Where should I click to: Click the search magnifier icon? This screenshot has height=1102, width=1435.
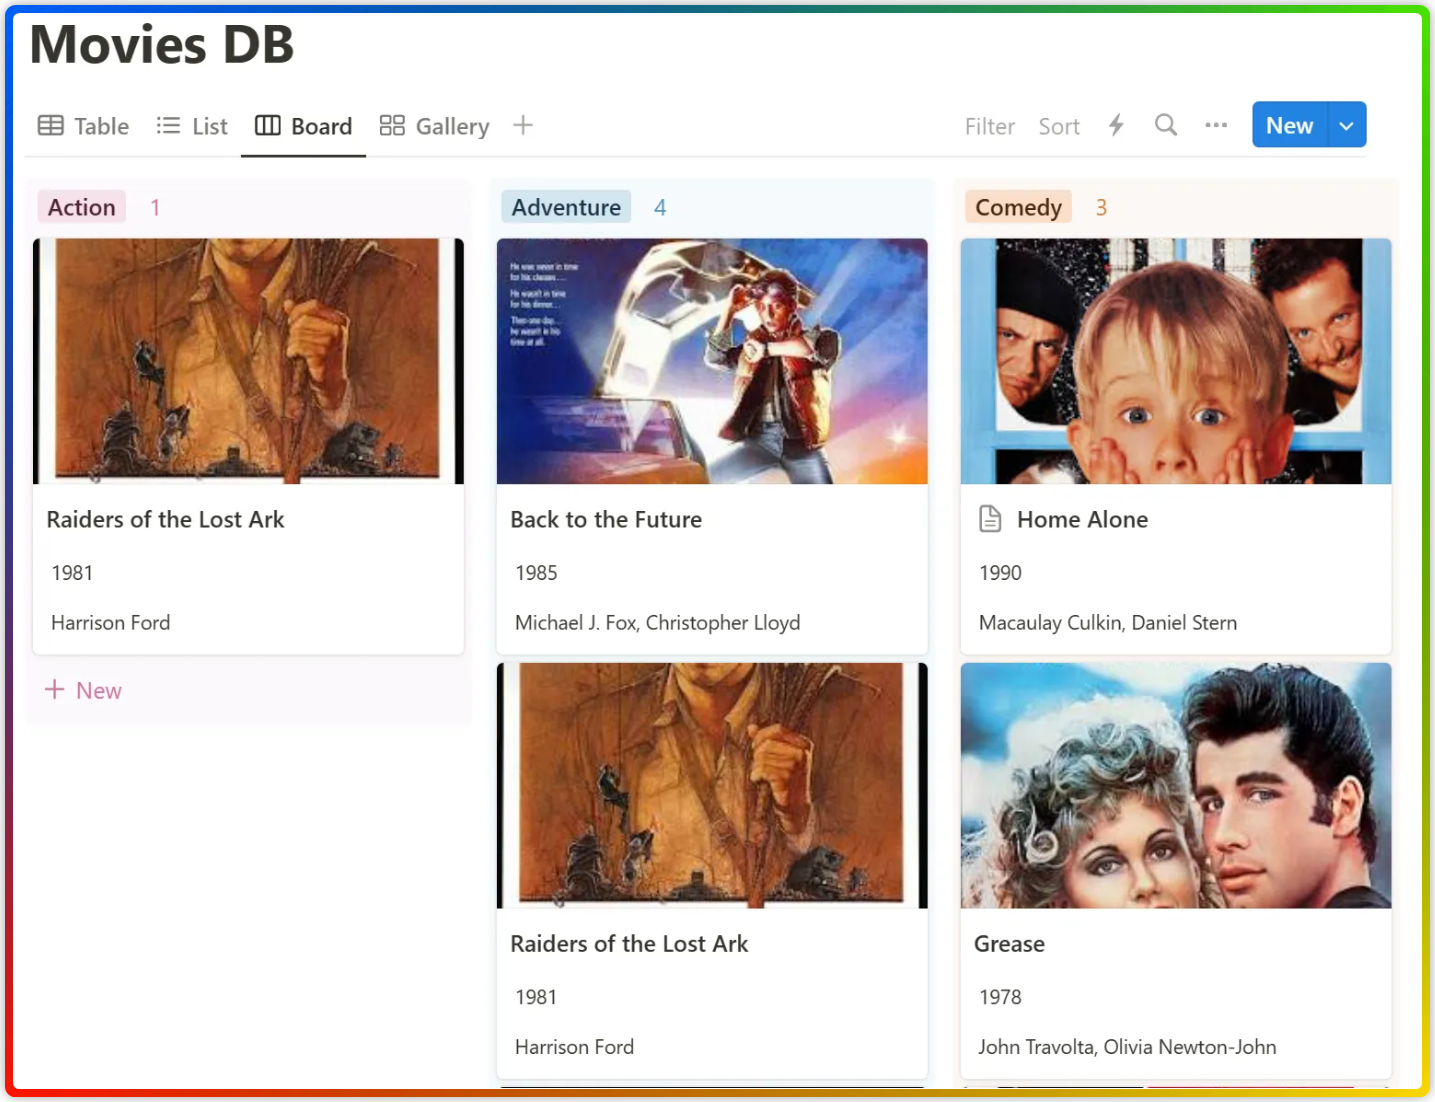pyautogui.click(x=1165, y=125)
